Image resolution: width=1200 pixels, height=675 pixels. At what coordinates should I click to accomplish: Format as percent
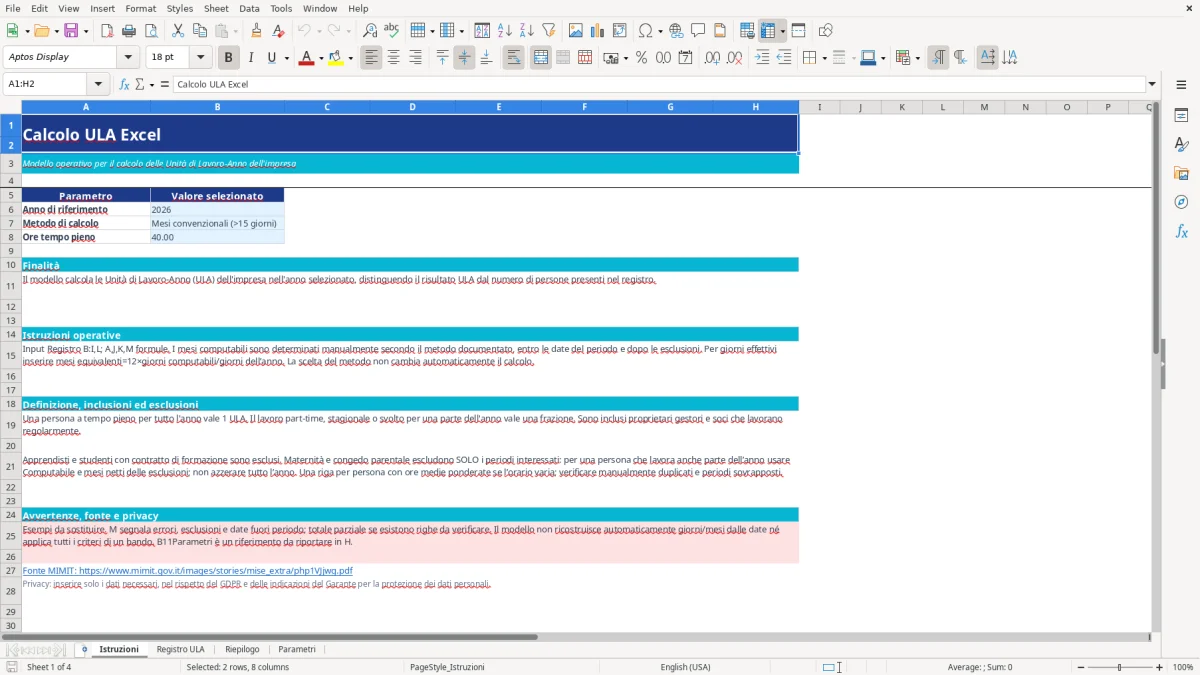[641, 58]
